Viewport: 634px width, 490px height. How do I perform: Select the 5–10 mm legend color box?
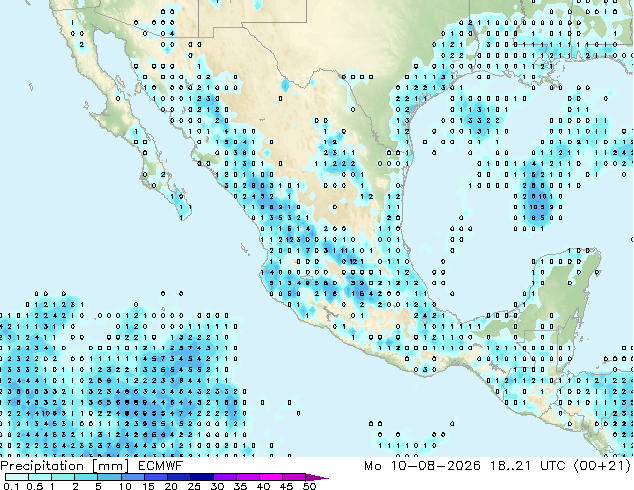(x=109, y=477)
